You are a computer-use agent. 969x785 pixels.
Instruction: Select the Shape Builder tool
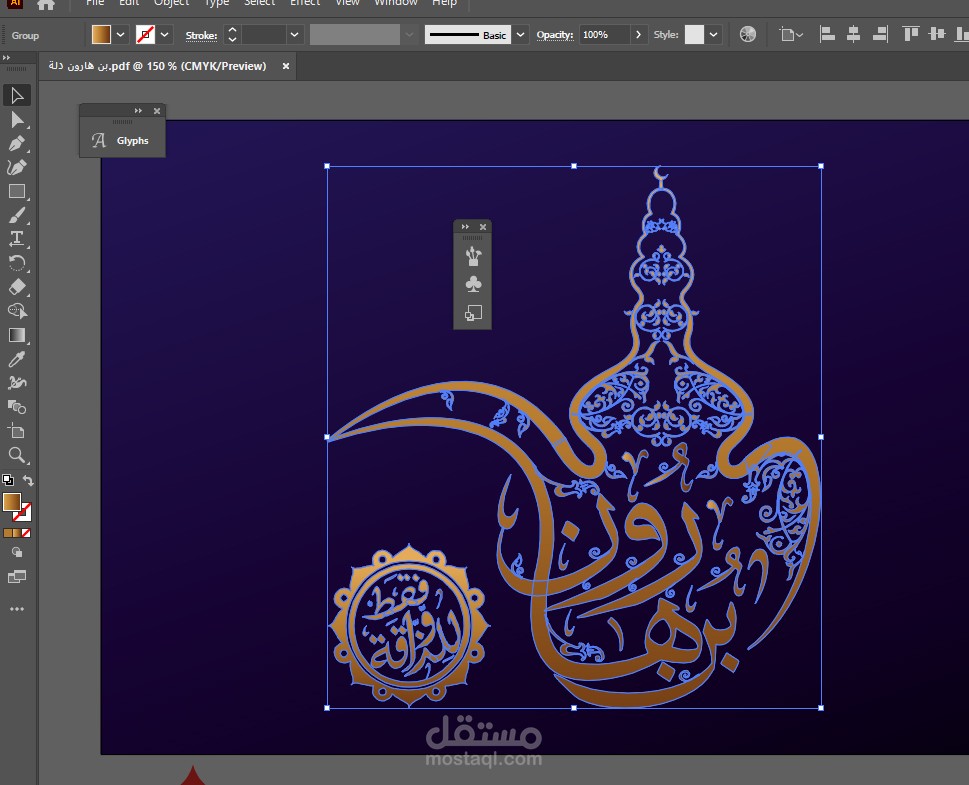click(17, 311)
